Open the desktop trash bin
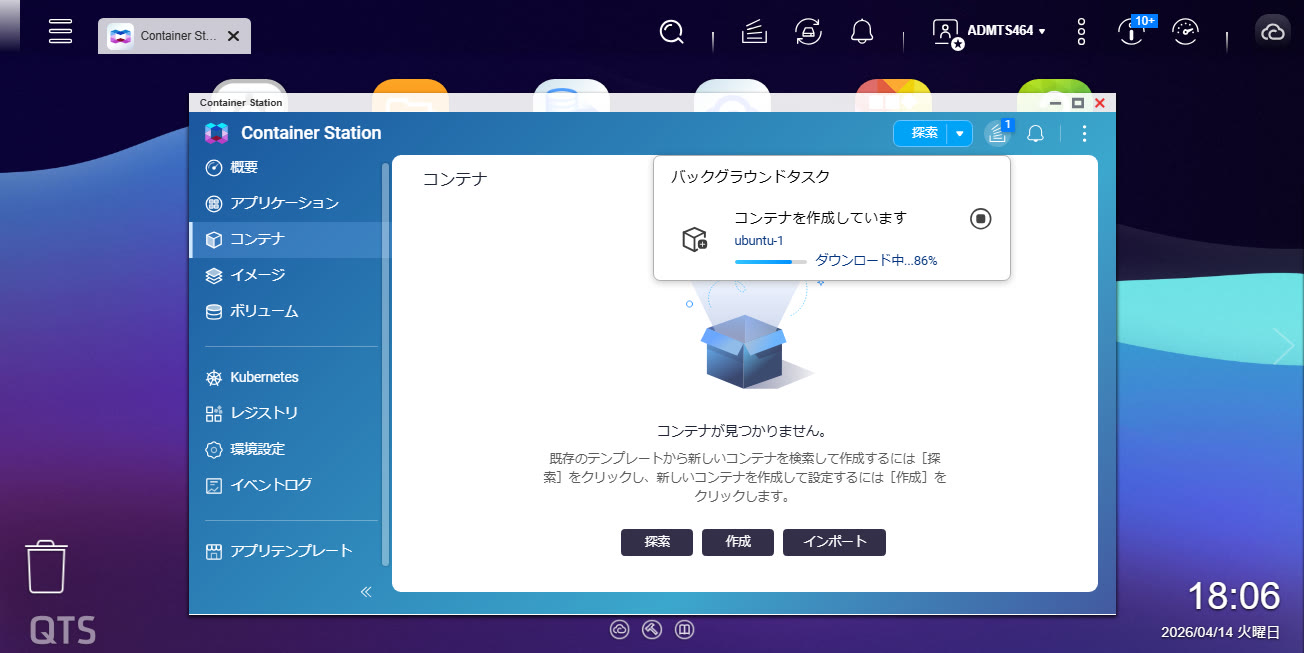Viewport: 1304px width, 653px height. point(46,567)
